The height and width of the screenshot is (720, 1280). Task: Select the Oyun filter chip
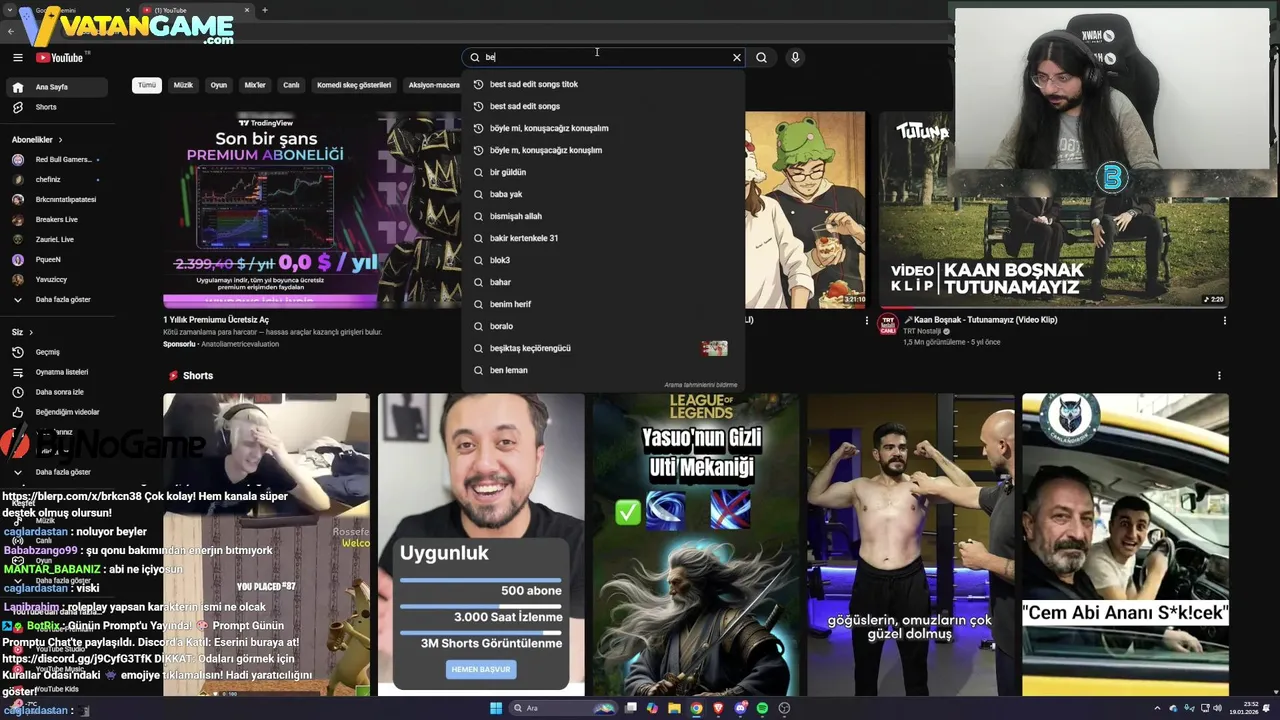point(218,85)
